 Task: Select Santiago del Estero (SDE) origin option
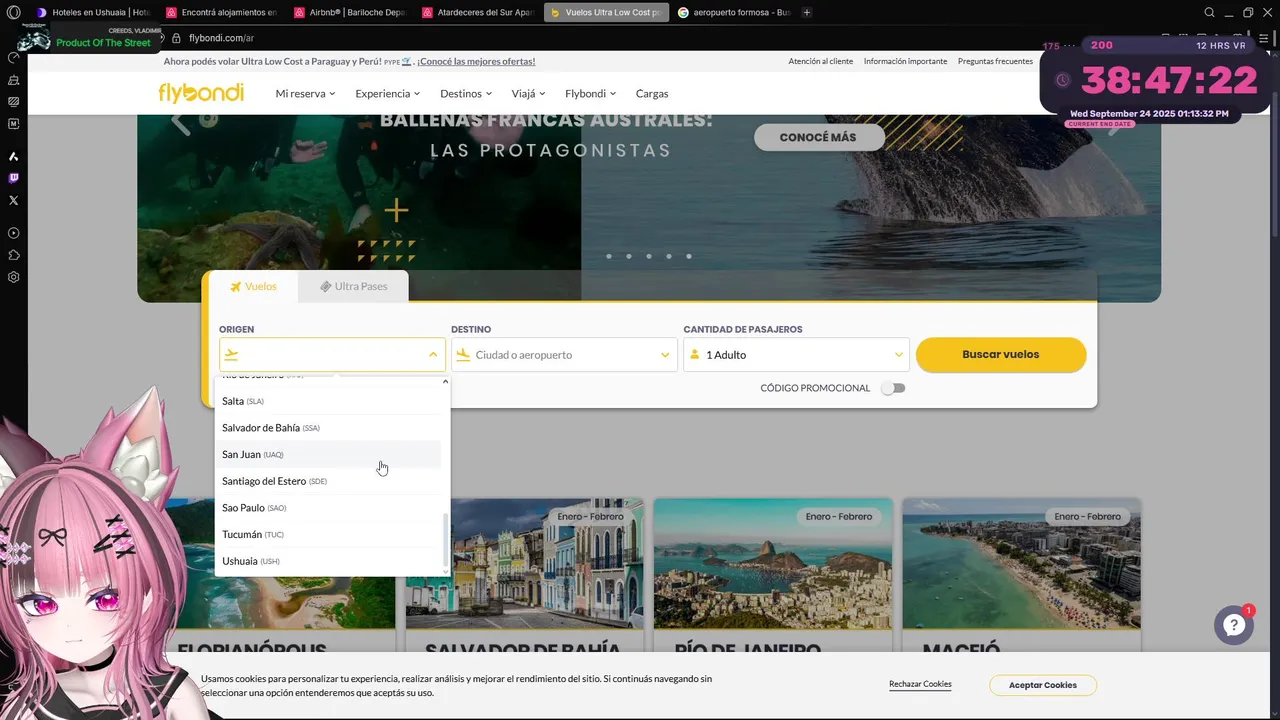click(x=329, y=481)
